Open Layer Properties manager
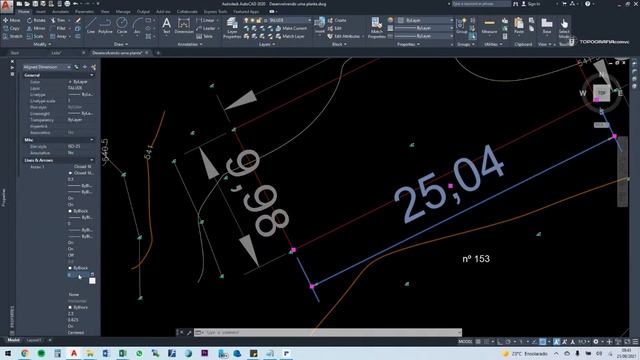 coord(232,28)
